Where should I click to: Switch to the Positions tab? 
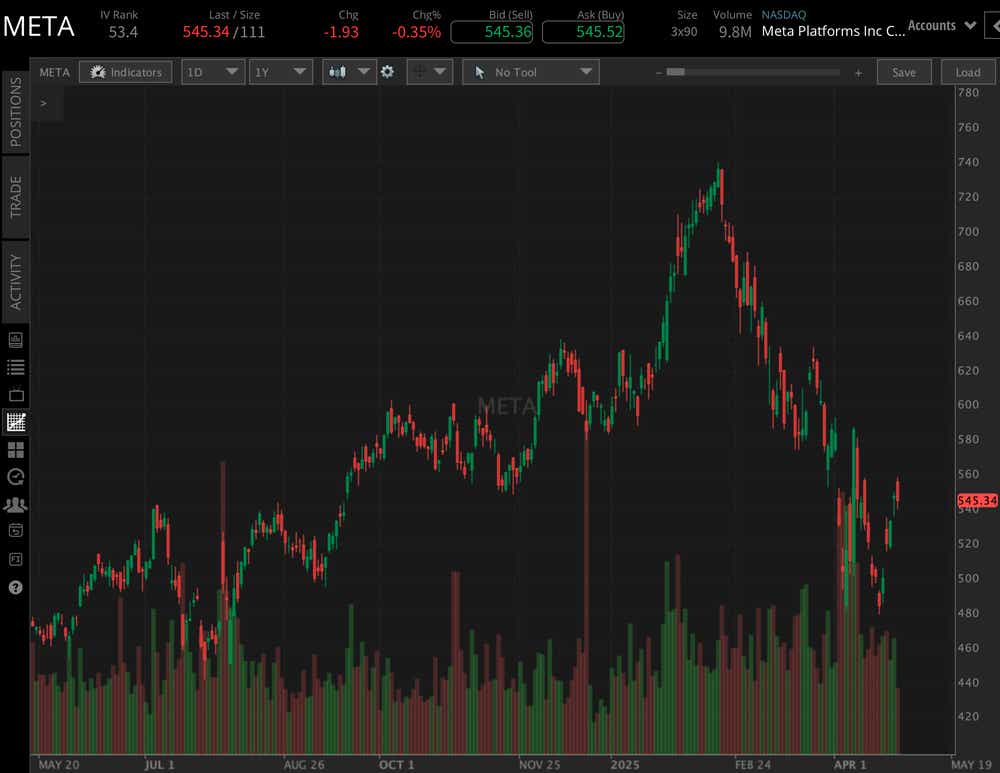tap(15, 112)
